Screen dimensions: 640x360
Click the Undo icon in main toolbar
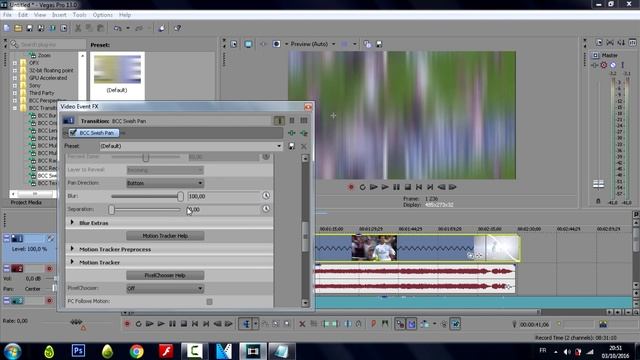point(118,28)
